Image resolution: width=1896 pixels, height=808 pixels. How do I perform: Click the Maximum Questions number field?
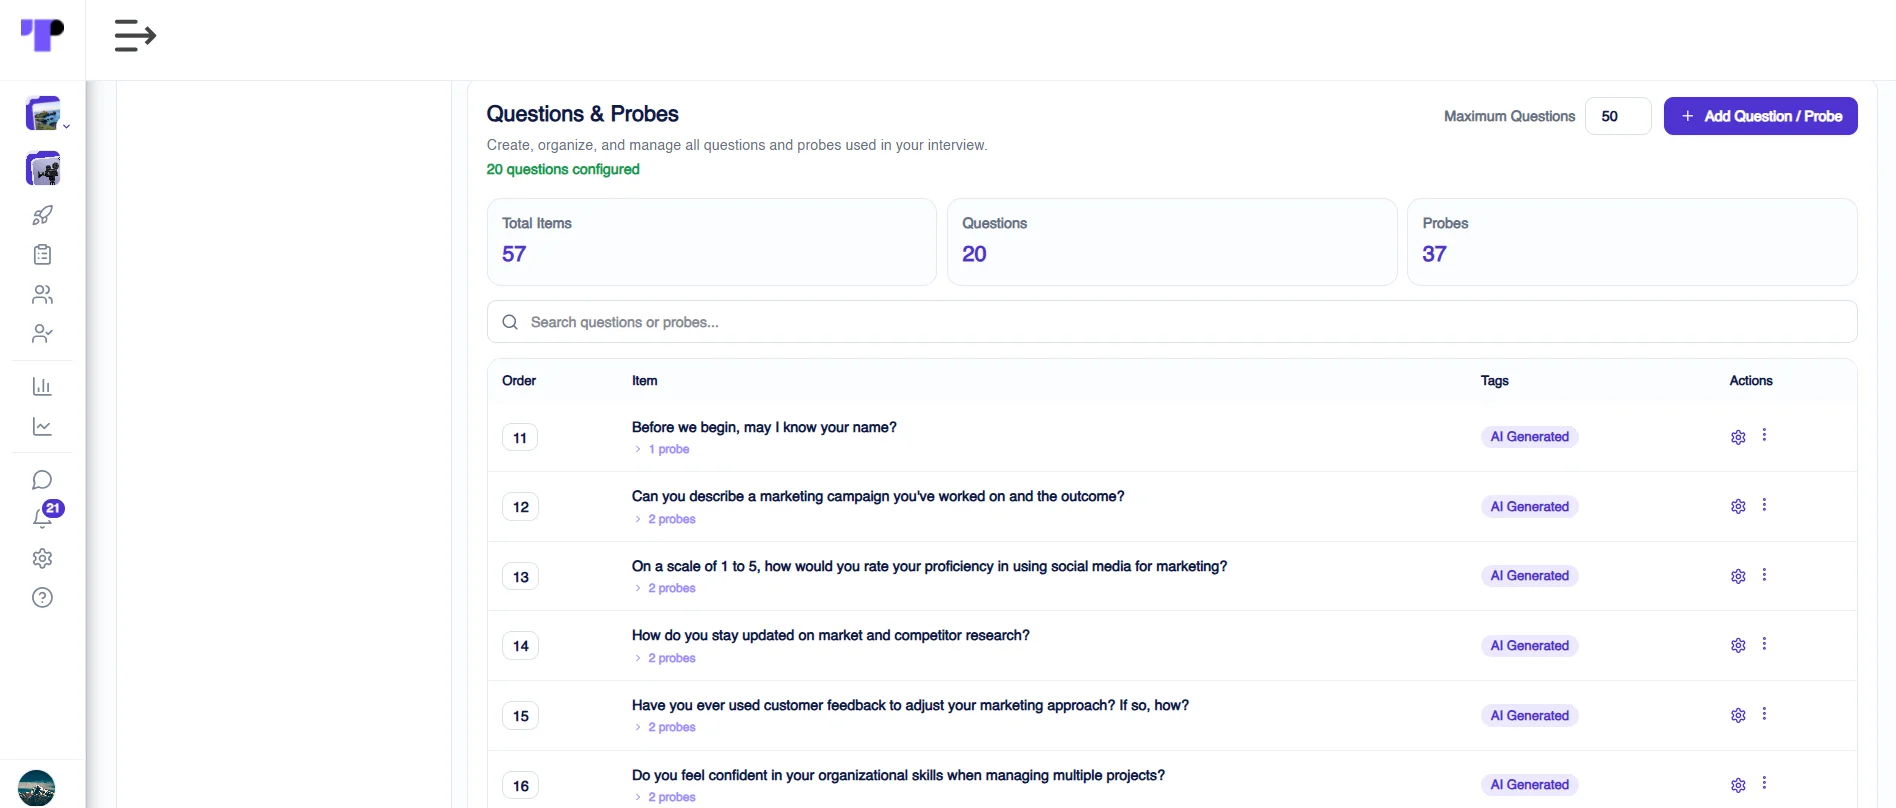pyautogui.click(x=1618, y=116)
